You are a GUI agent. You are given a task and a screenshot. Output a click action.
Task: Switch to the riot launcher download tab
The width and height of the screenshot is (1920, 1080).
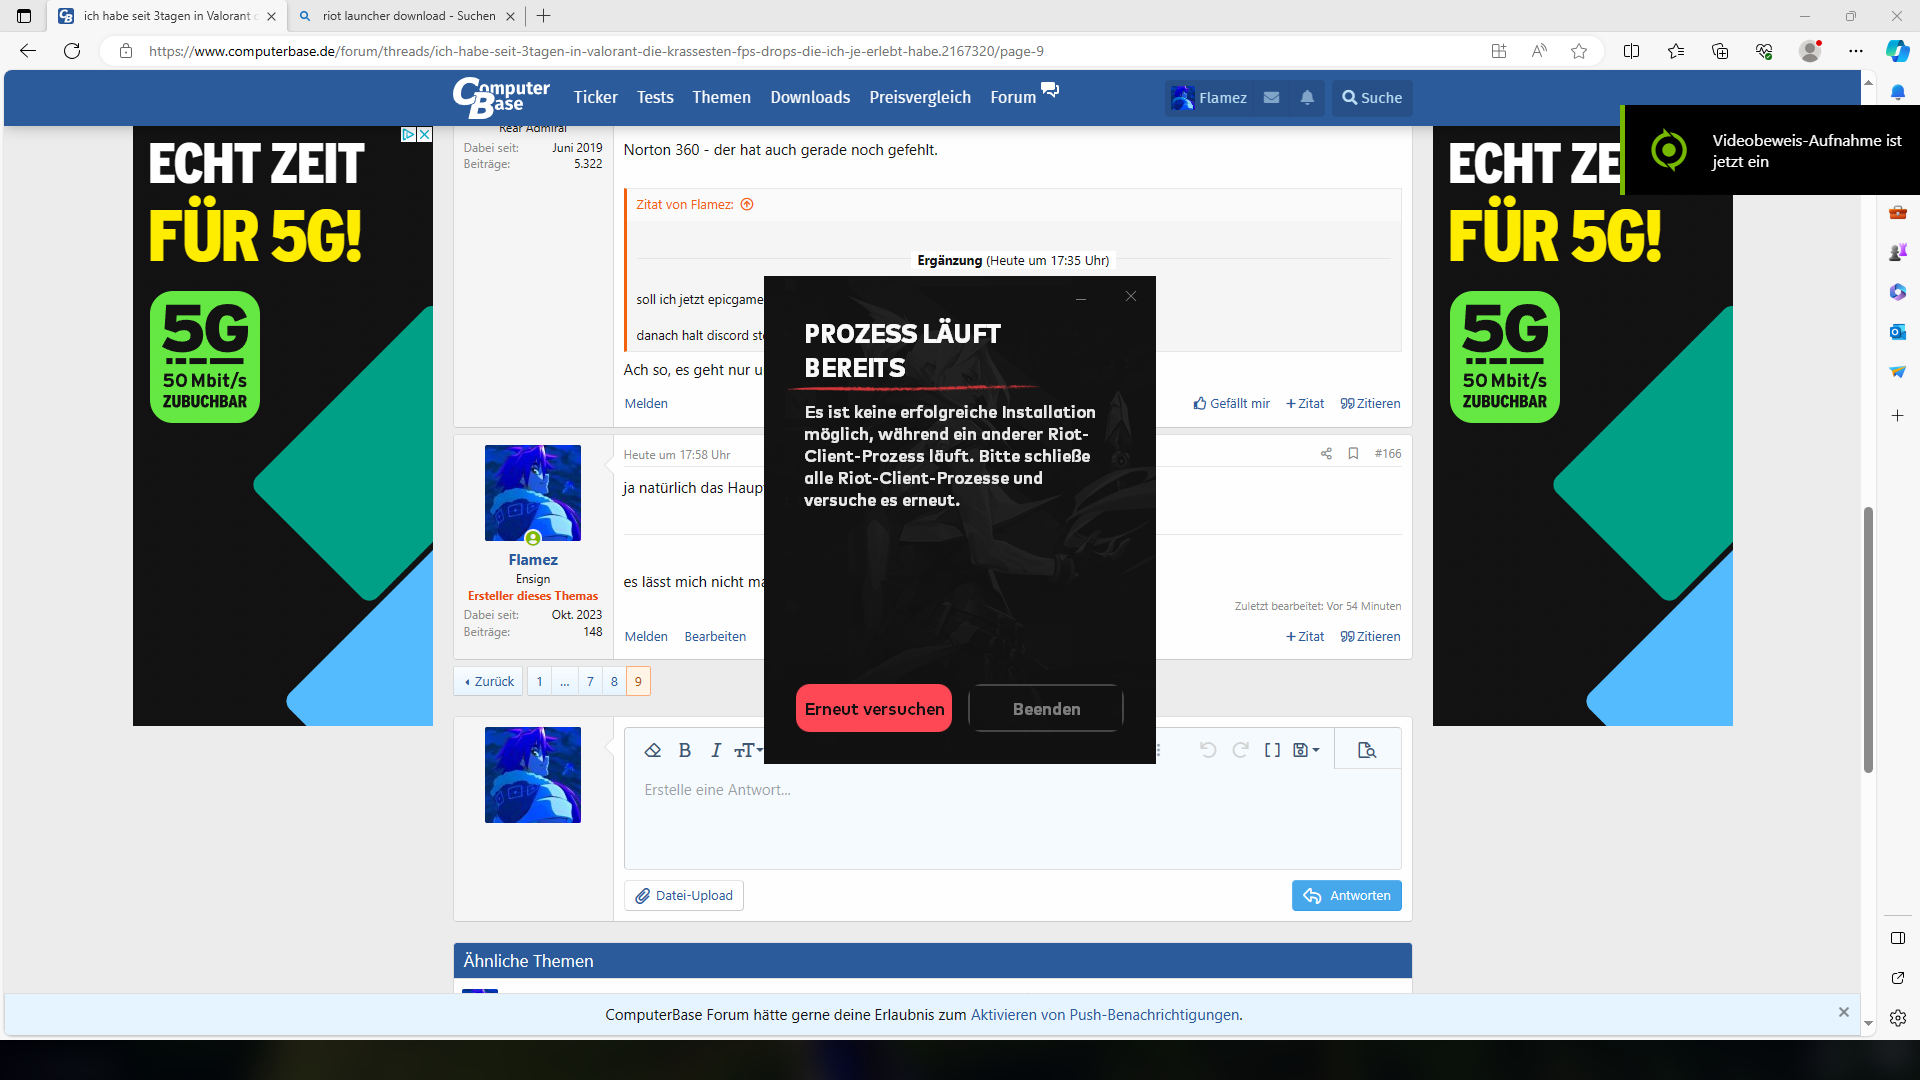408,16
